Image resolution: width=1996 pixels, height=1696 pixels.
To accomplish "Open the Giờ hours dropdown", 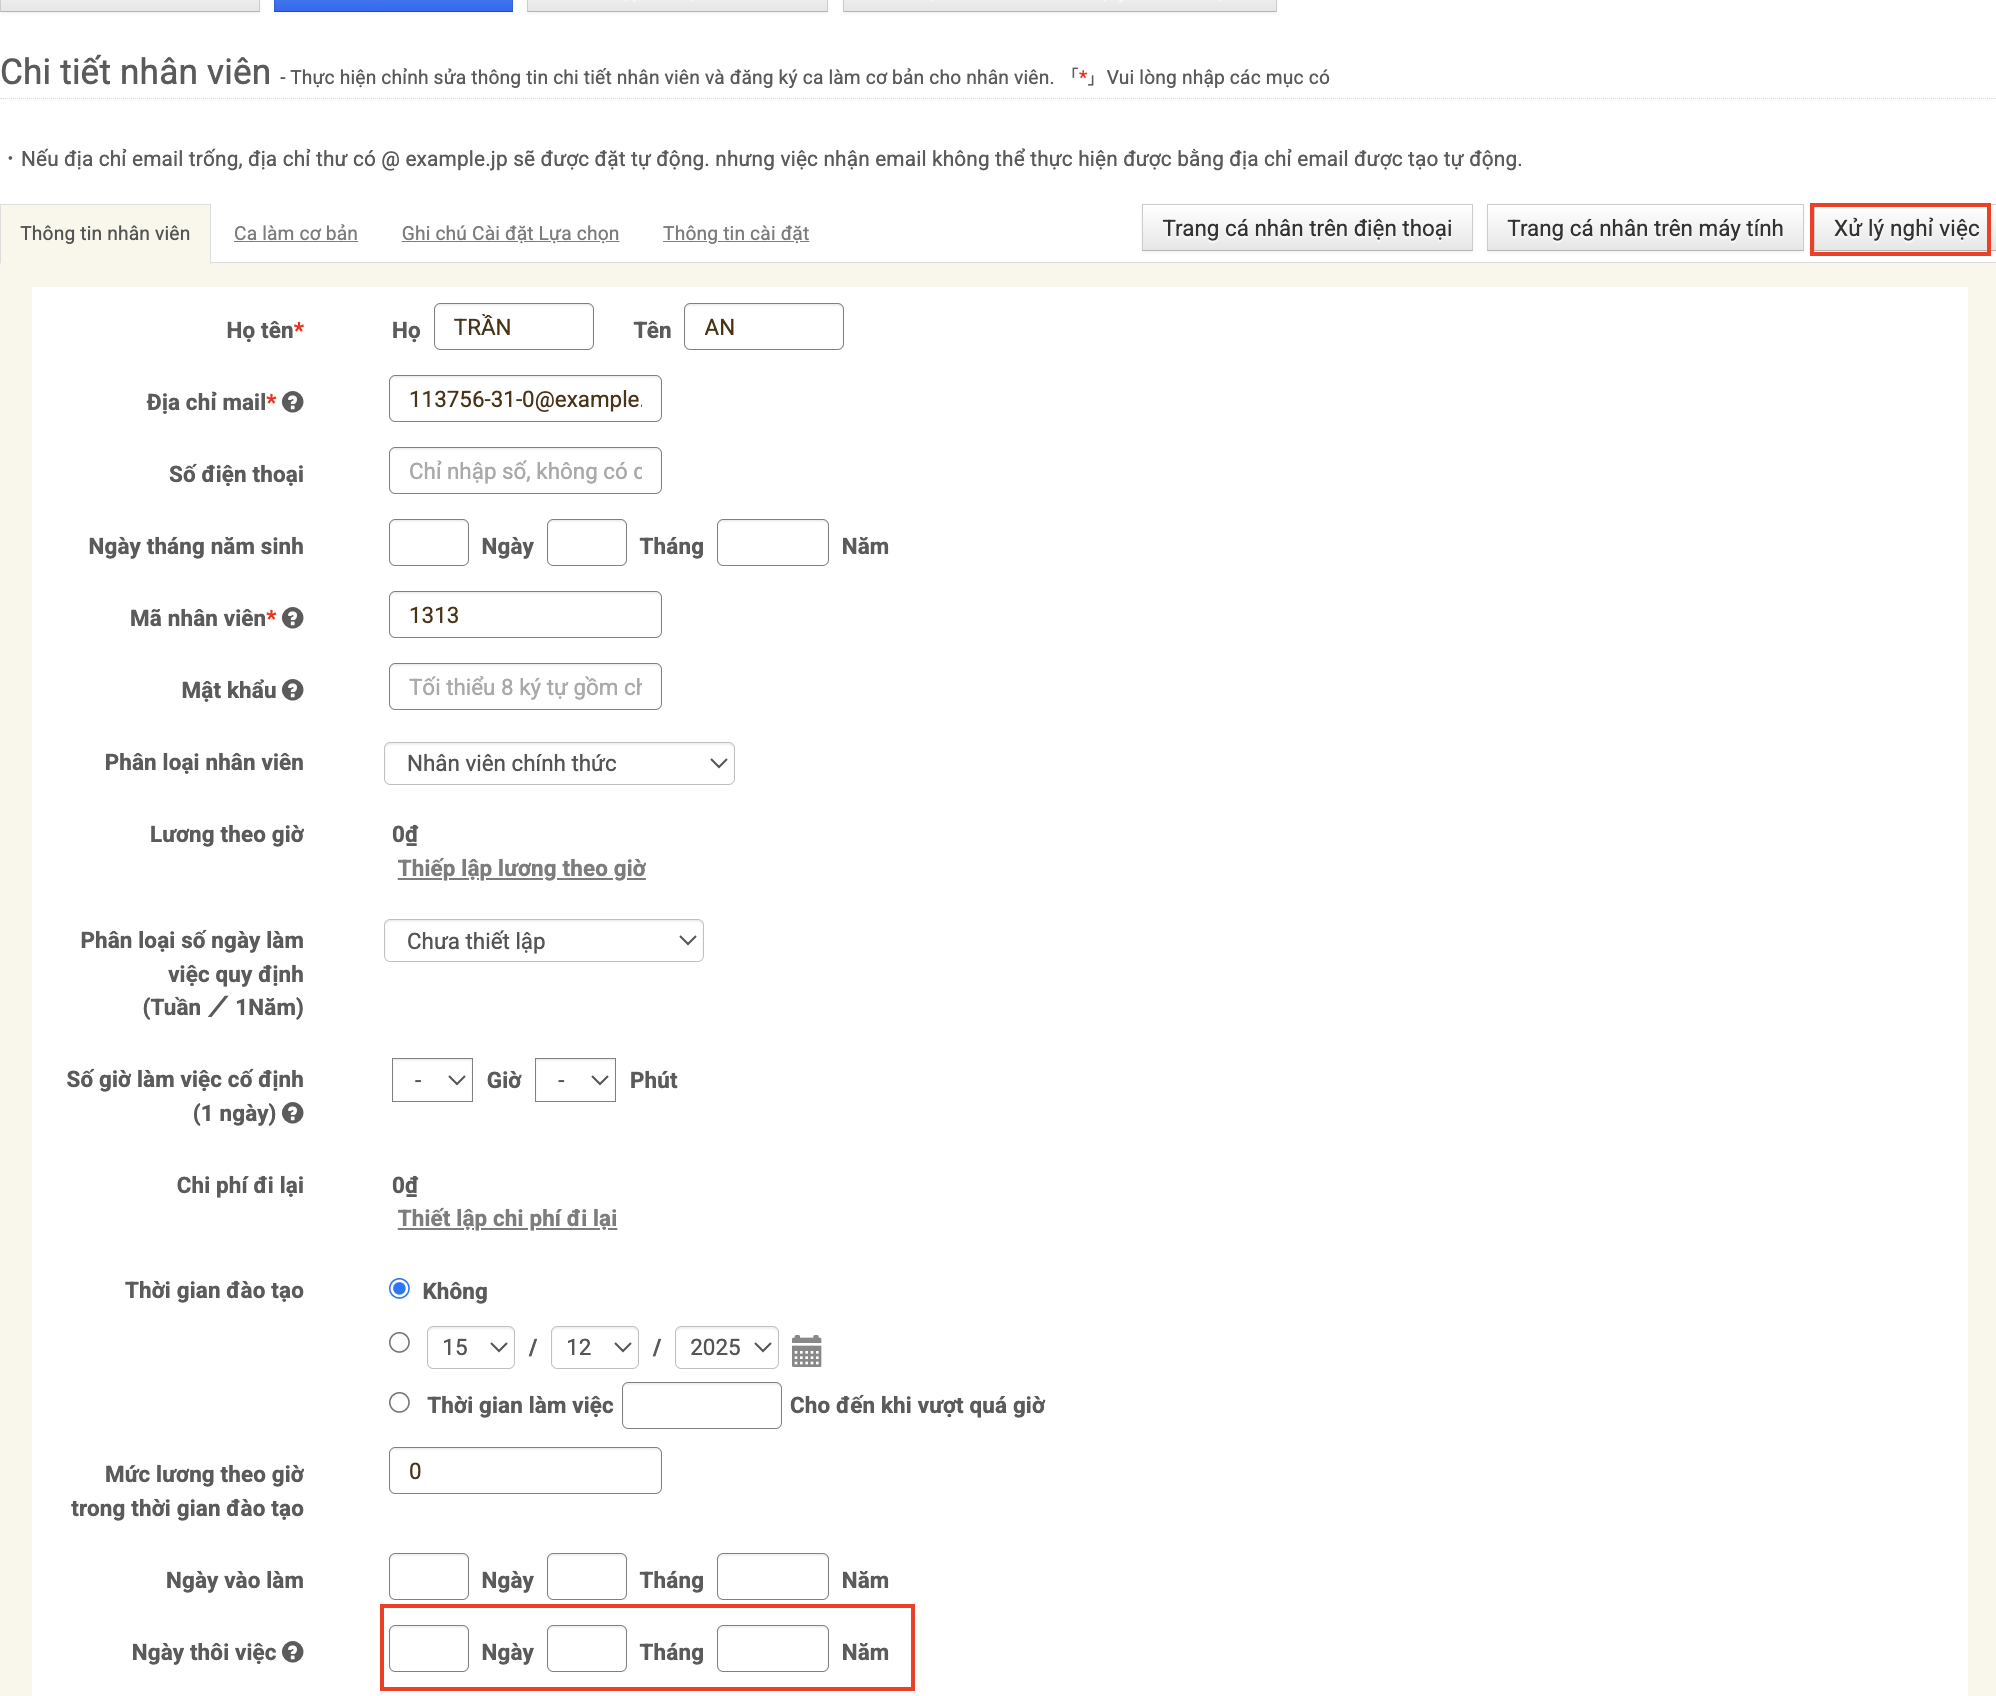I will (432, 1080).
